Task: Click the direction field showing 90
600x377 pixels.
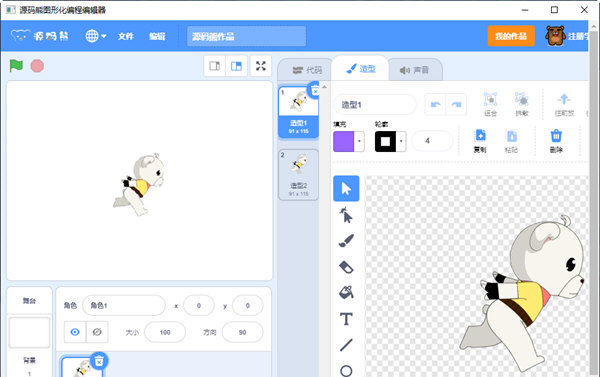Action: pos(242,332)
